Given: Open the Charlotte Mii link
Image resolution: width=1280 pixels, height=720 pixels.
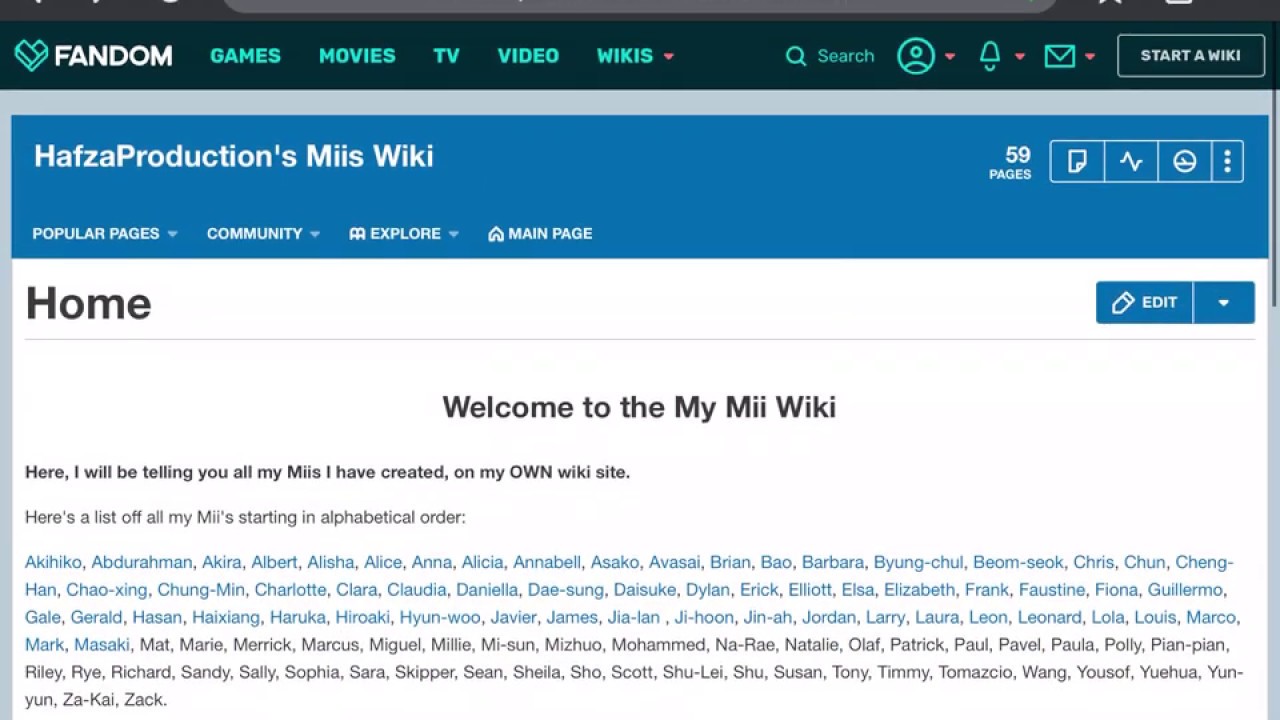Looking at the screenshot, I should click(x=290, y=590).
